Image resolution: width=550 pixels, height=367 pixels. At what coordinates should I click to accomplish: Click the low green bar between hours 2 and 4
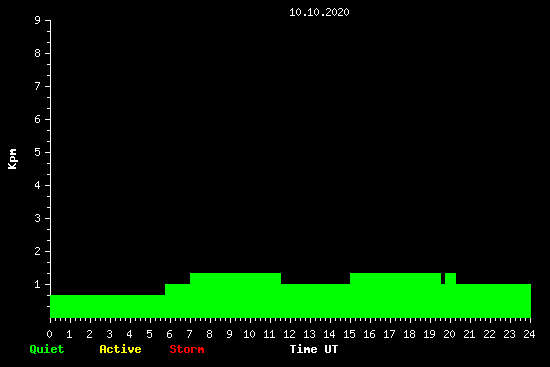tap(107, 306)
